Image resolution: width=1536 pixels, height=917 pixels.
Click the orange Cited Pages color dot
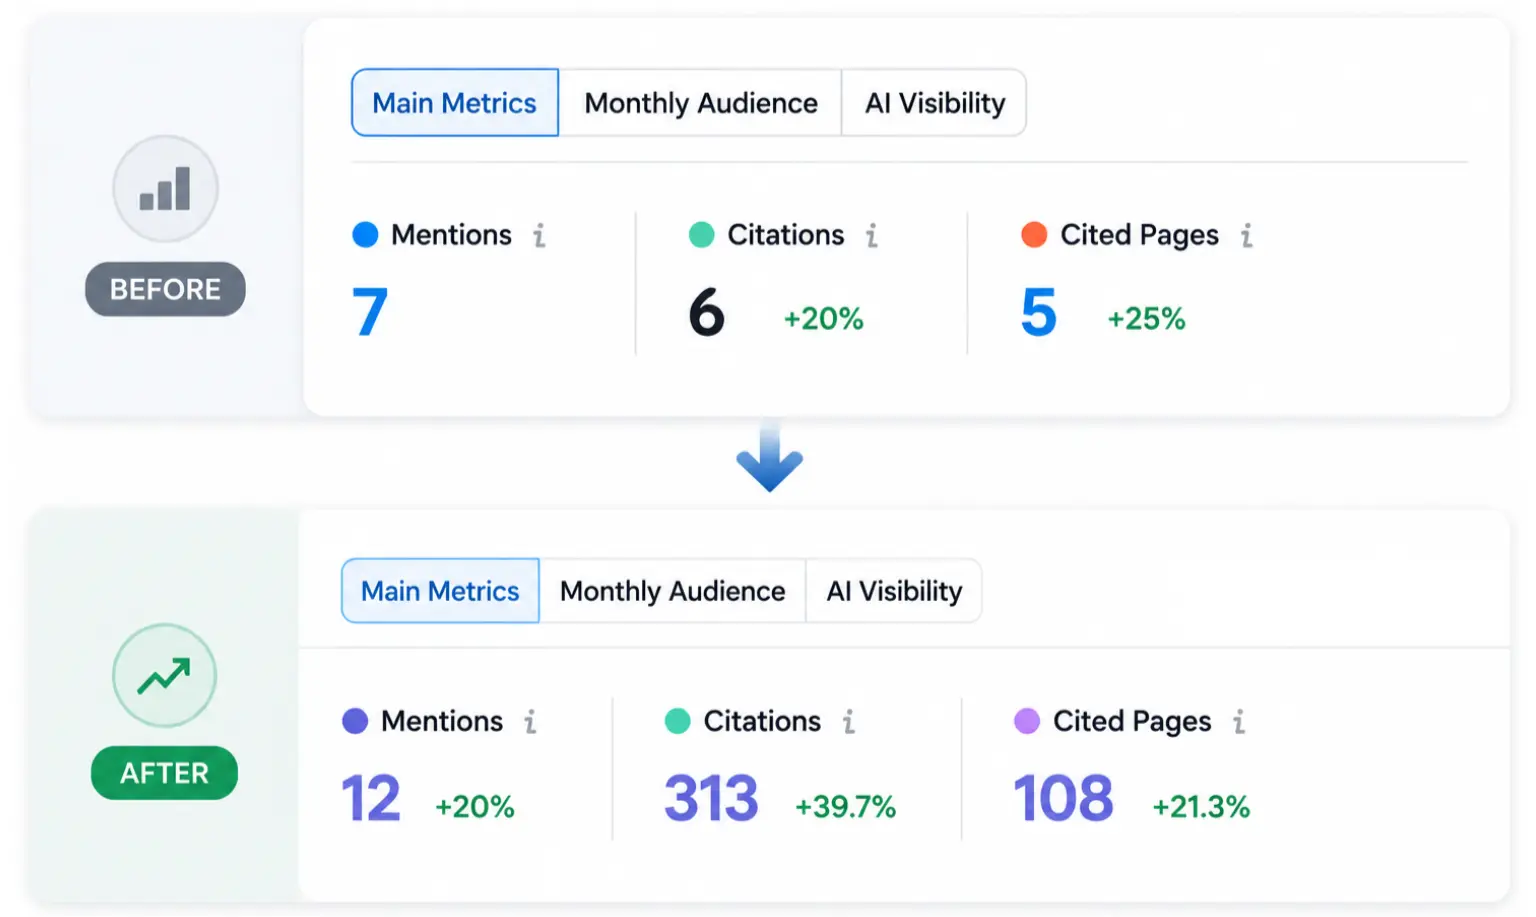coord(1034,235)
